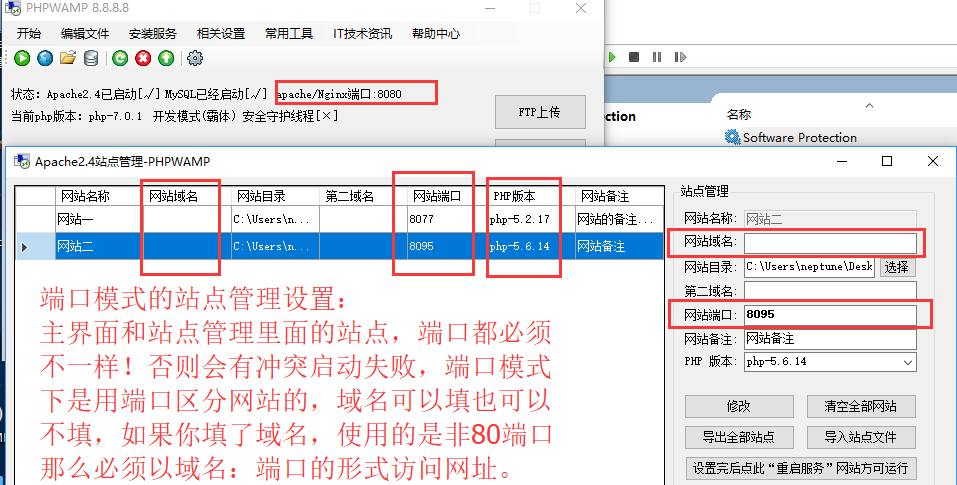Click the php-5.2.17 version cell
The width and height of the screenshot is (957, 485).
[531, 219]
